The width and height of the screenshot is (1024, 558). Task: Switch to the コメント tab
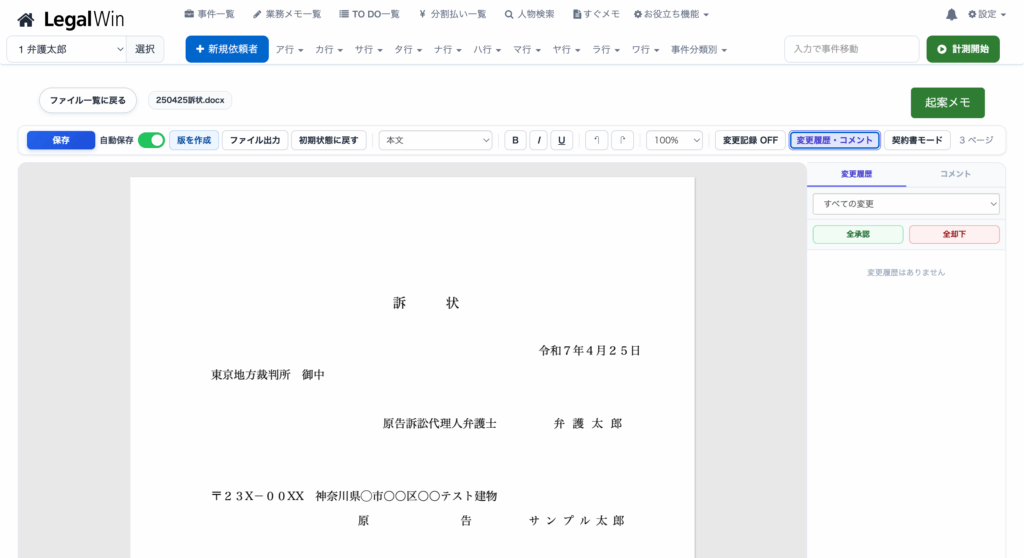pos(954,174)
